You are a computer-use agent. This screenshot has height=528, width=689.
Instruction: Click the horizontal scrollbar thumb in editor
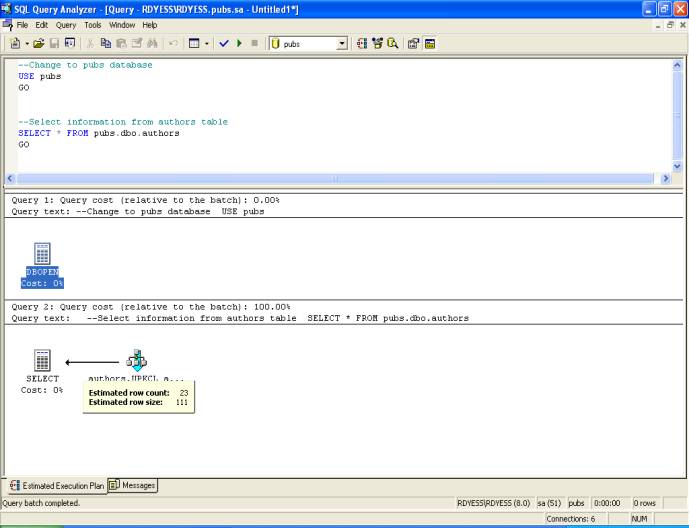pyautogui.click(x=335, y=178)
